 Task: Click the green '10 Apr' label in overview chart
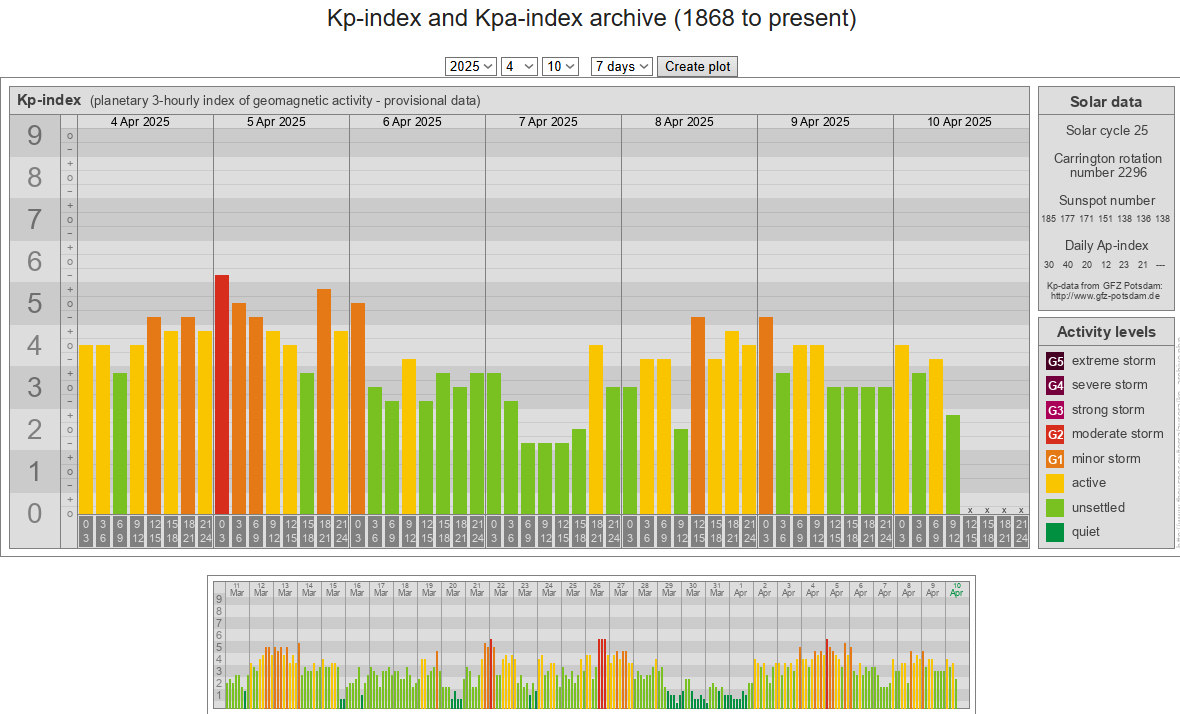coord(957,588)
